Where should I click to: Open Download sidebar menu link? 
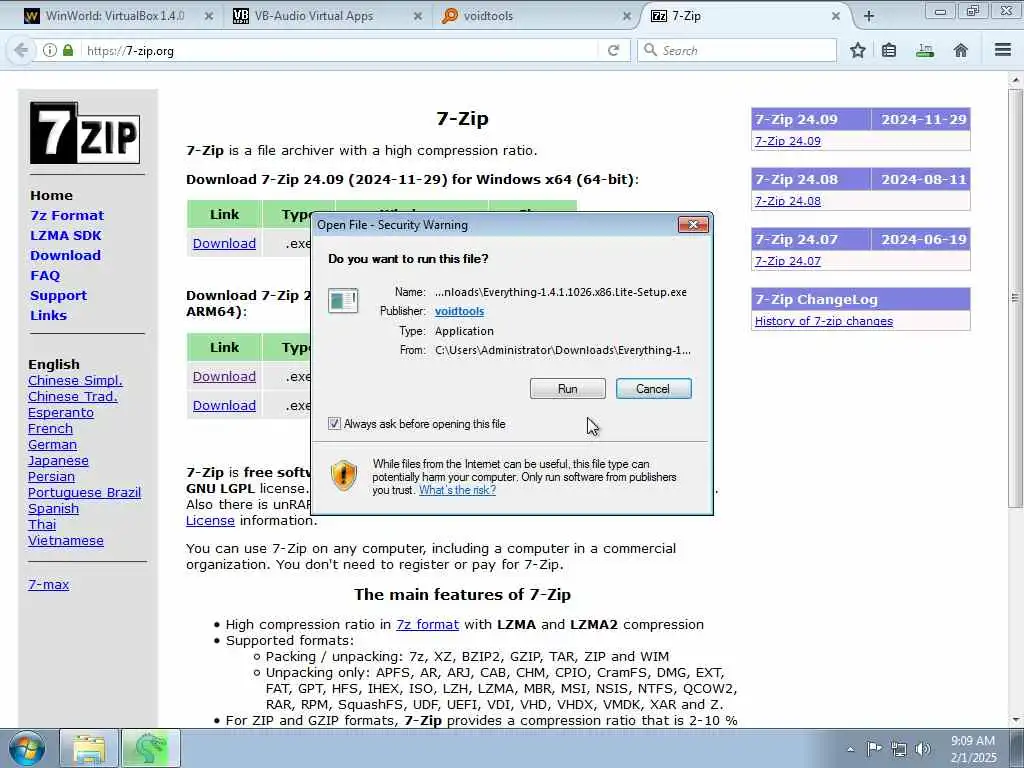point(65,255)
